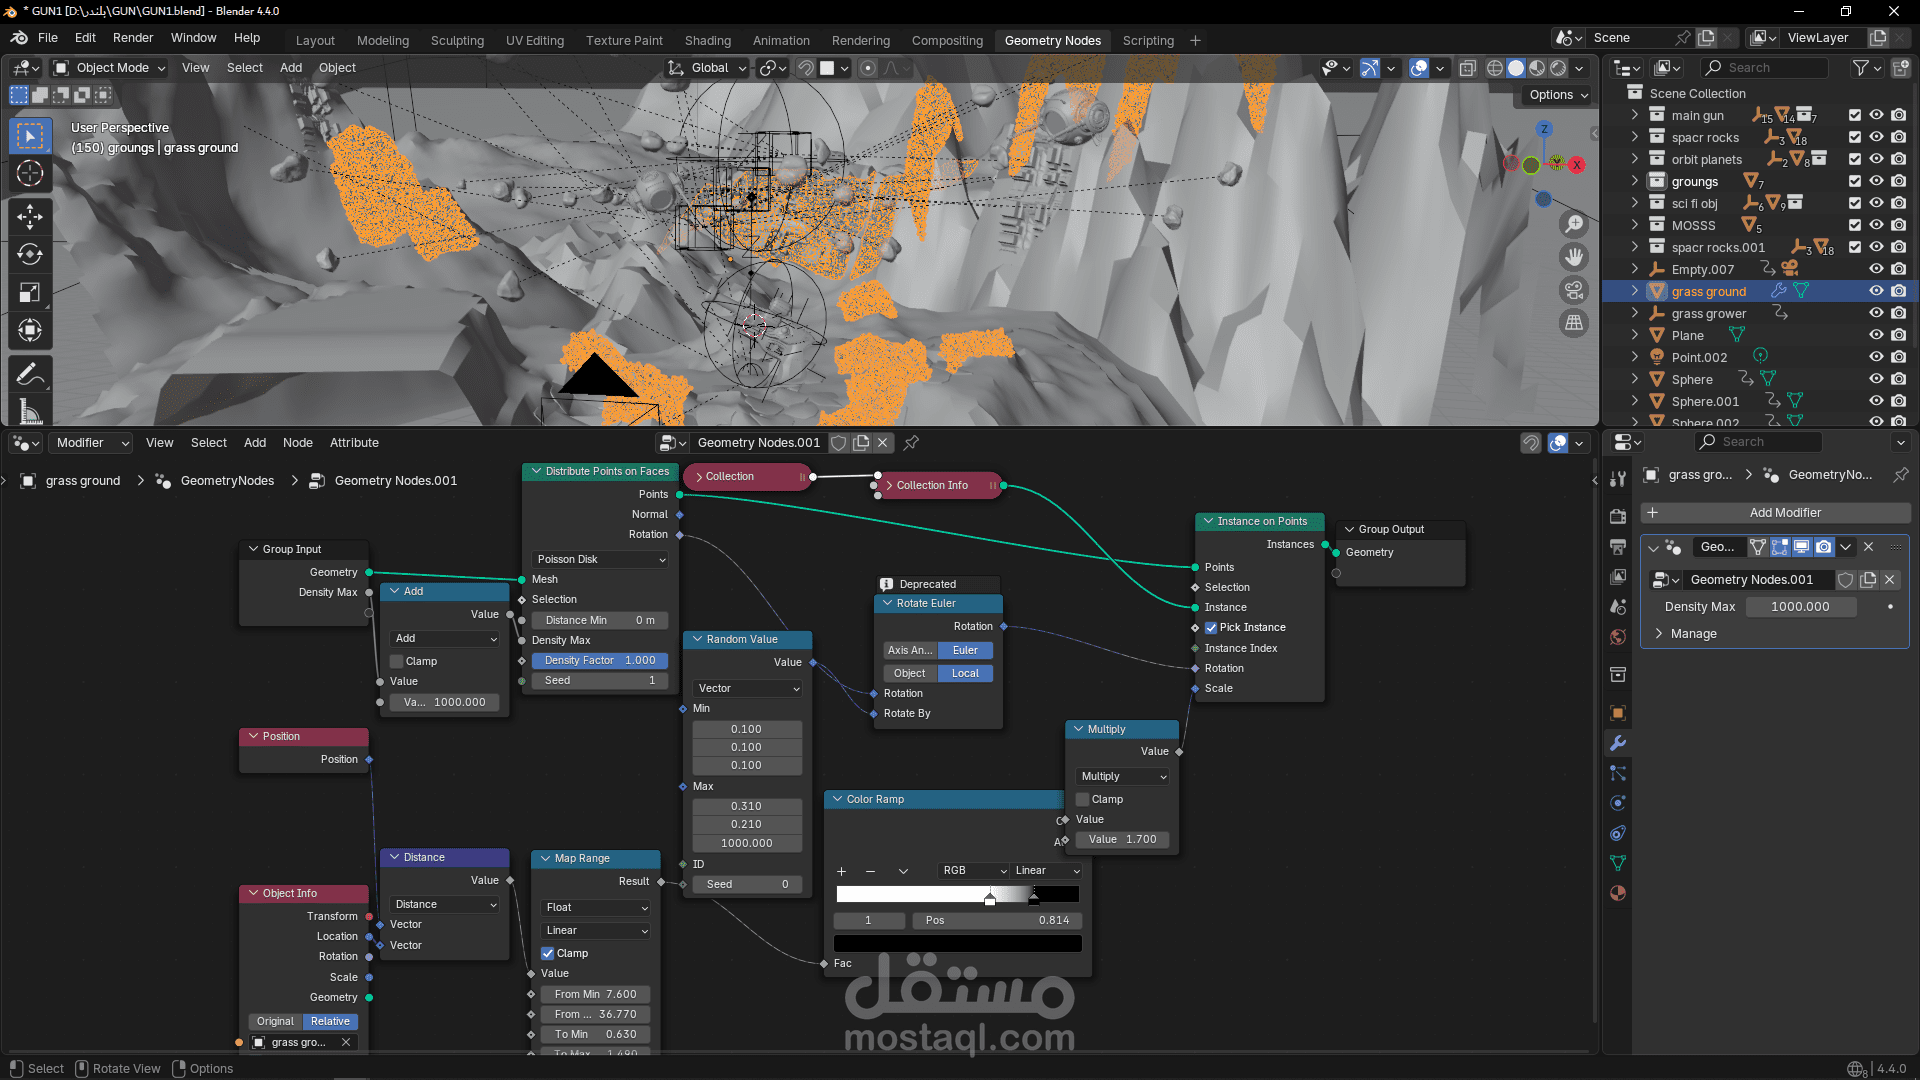Open the Render menu

pos(133,37)
